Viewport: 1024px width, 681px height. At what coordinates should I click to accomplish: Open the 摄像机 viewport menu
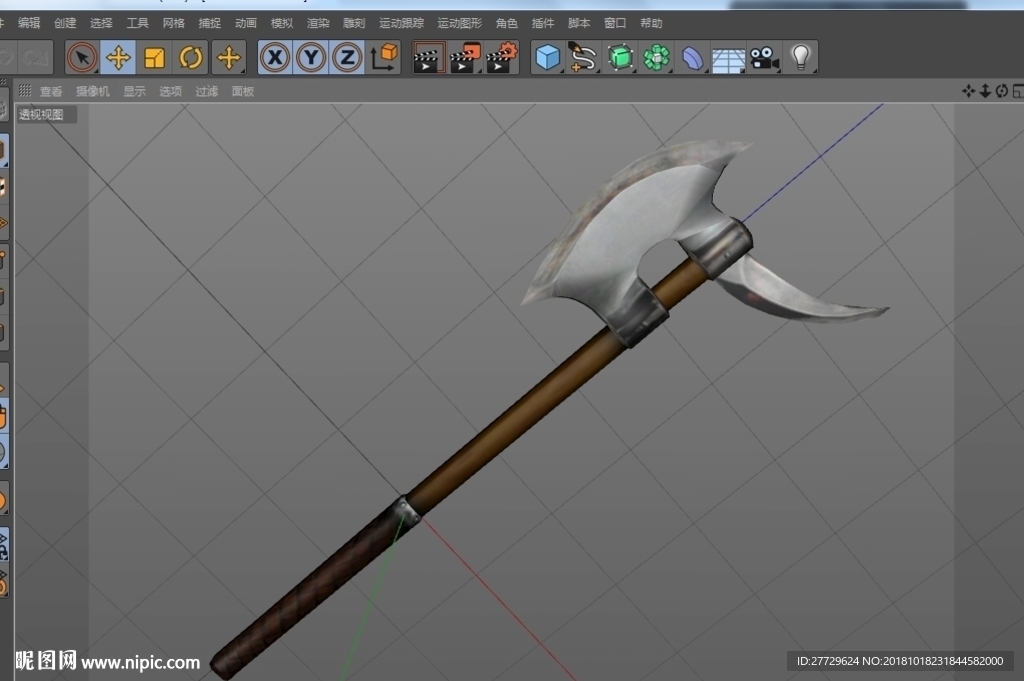pos(93,91)
